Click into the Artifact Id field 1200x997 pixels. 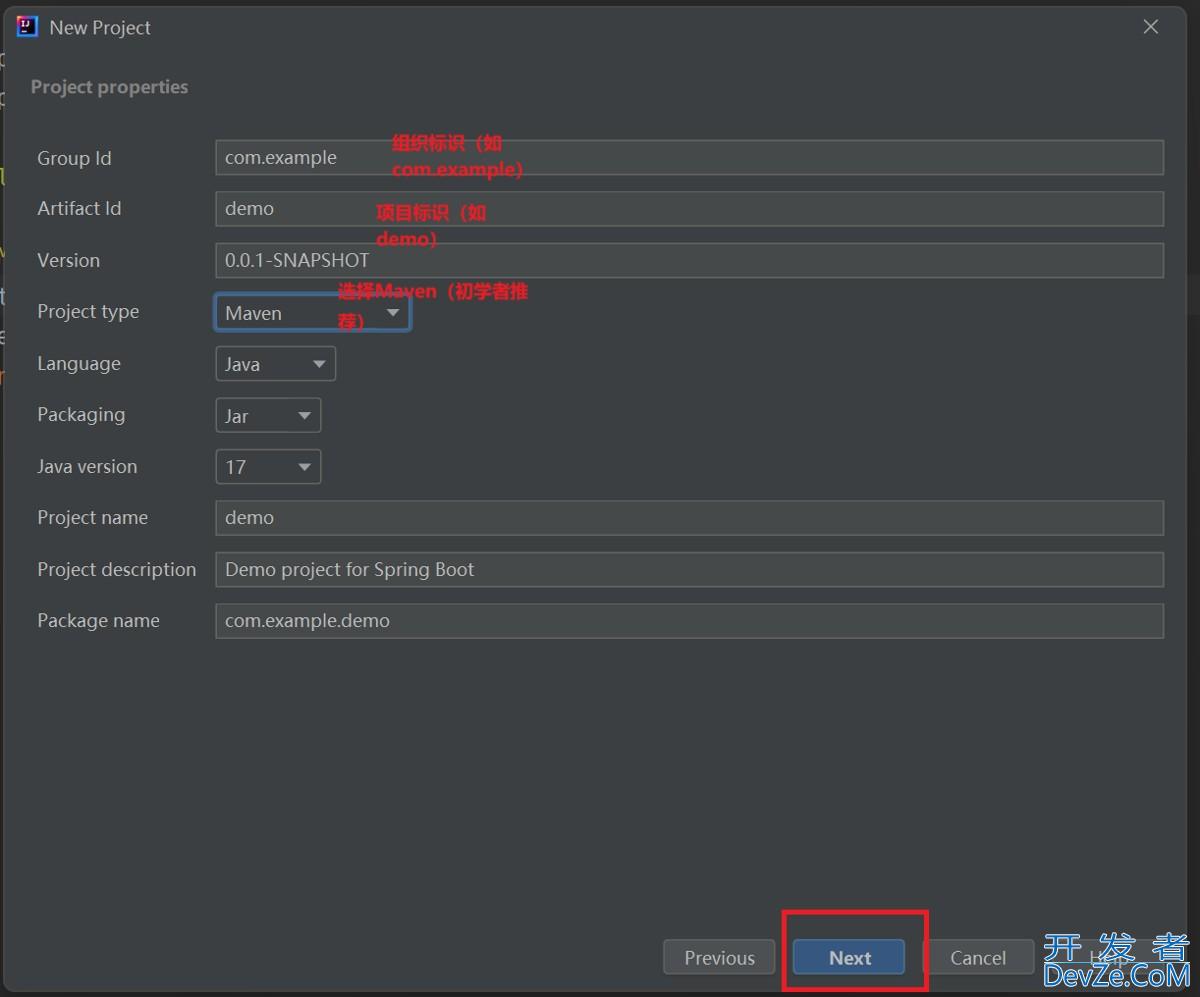688,209
